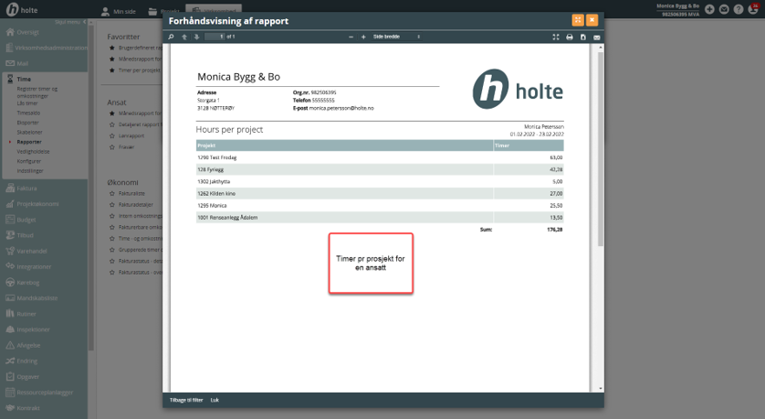Click the export document icon in toolbar

click(583, 36)
